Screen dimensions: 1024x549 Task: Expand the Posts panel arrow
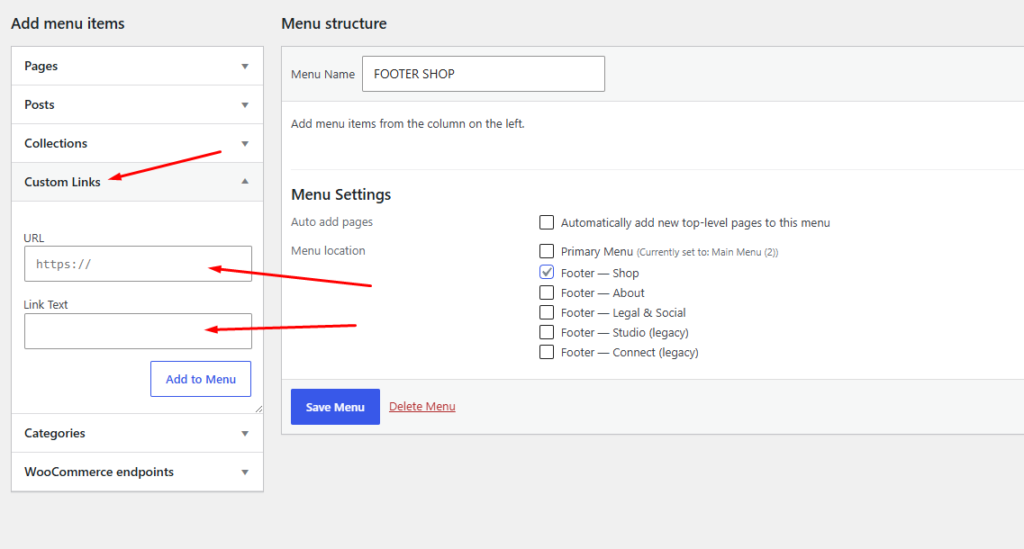[x=245, y=105]
